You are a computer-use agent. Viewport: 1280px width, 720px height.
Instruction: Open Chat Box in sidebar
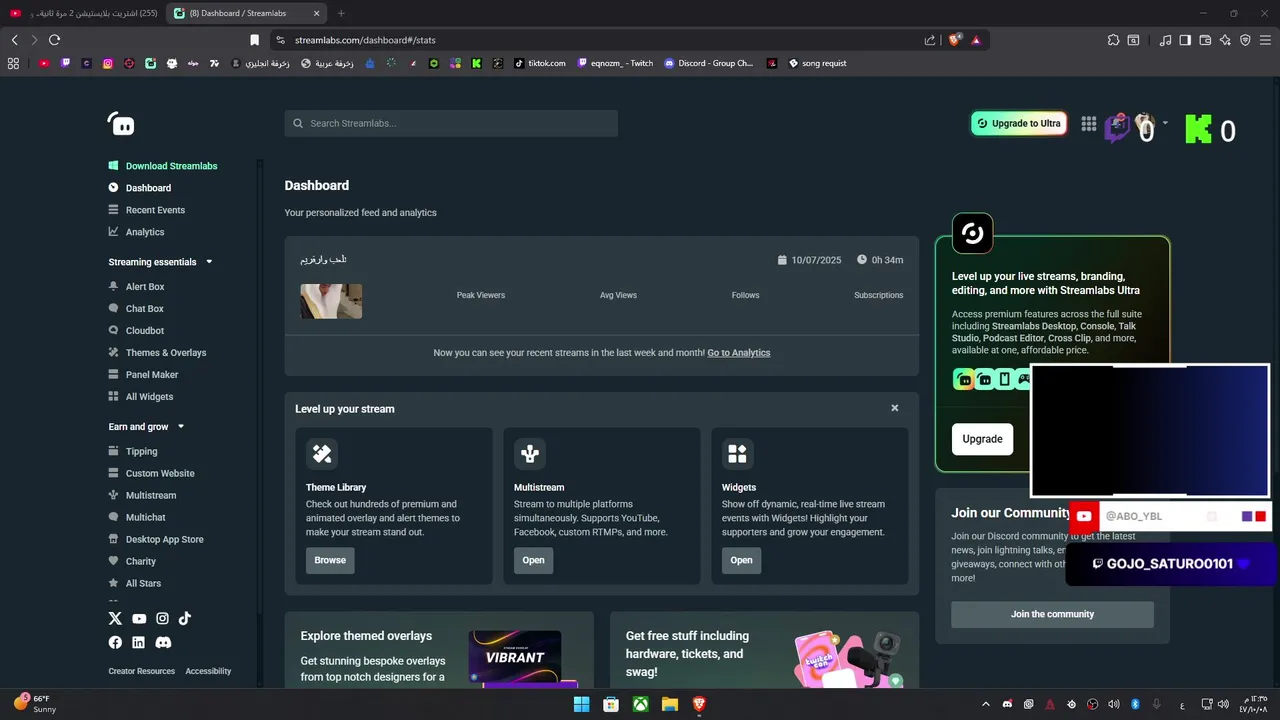[x=136, y=309]
